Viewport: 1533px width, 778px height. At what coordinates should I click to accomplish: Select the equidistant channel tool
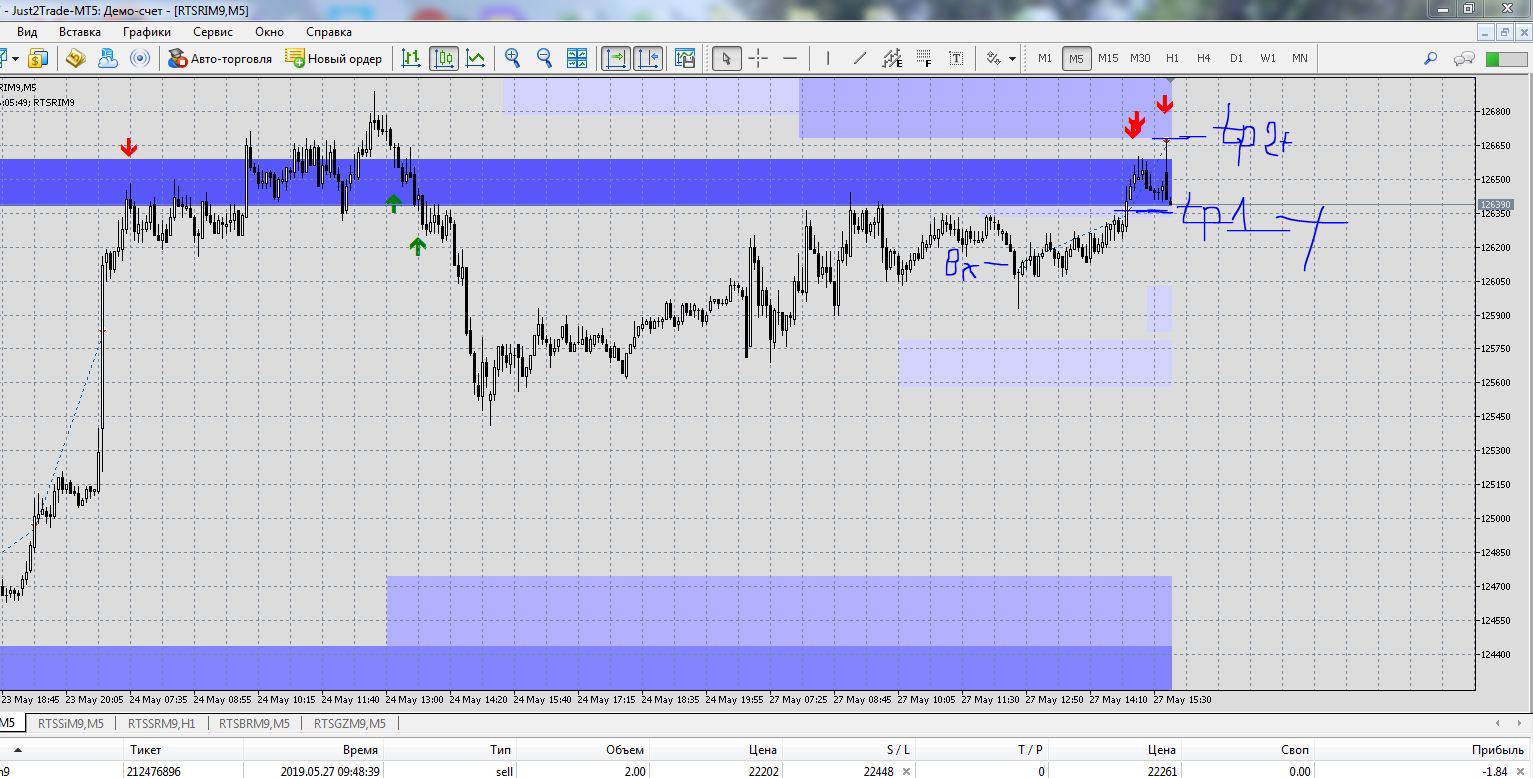click(x=892, y=58)
